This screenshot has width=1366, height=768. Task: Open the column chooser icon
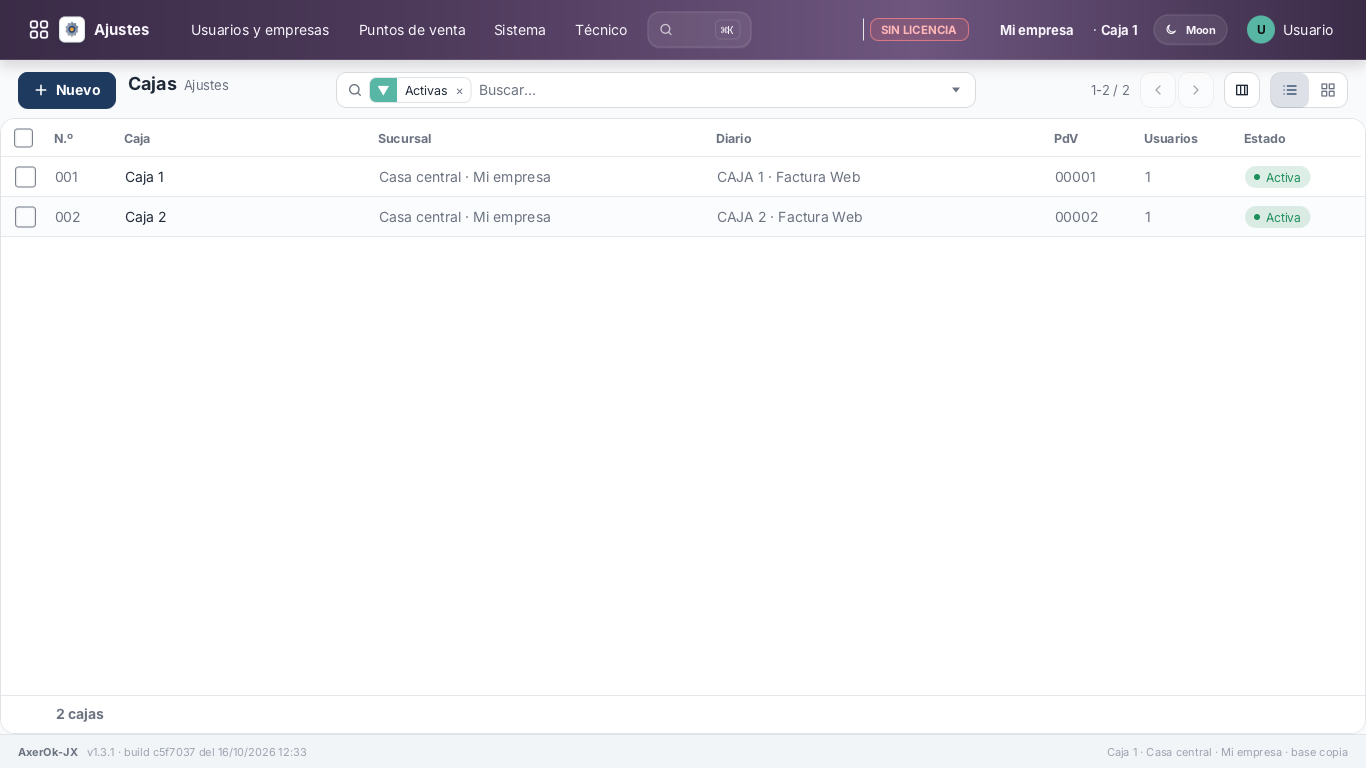[1242, 90]
